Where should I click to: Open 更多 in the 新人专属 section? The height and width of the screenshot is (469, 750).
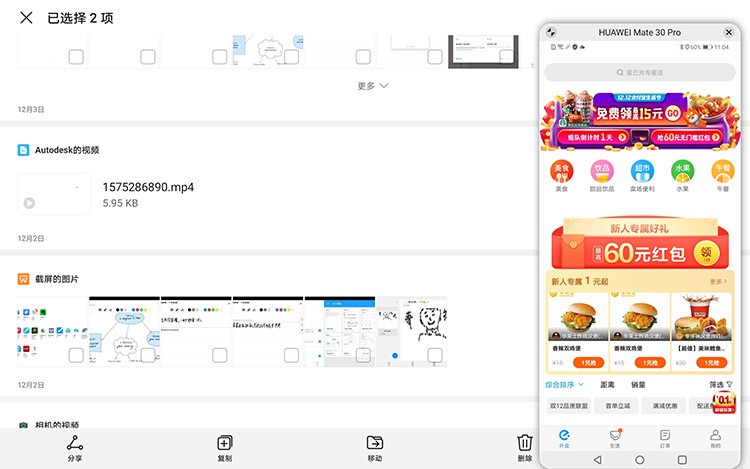pyautogui.click(x=718, y=282)
